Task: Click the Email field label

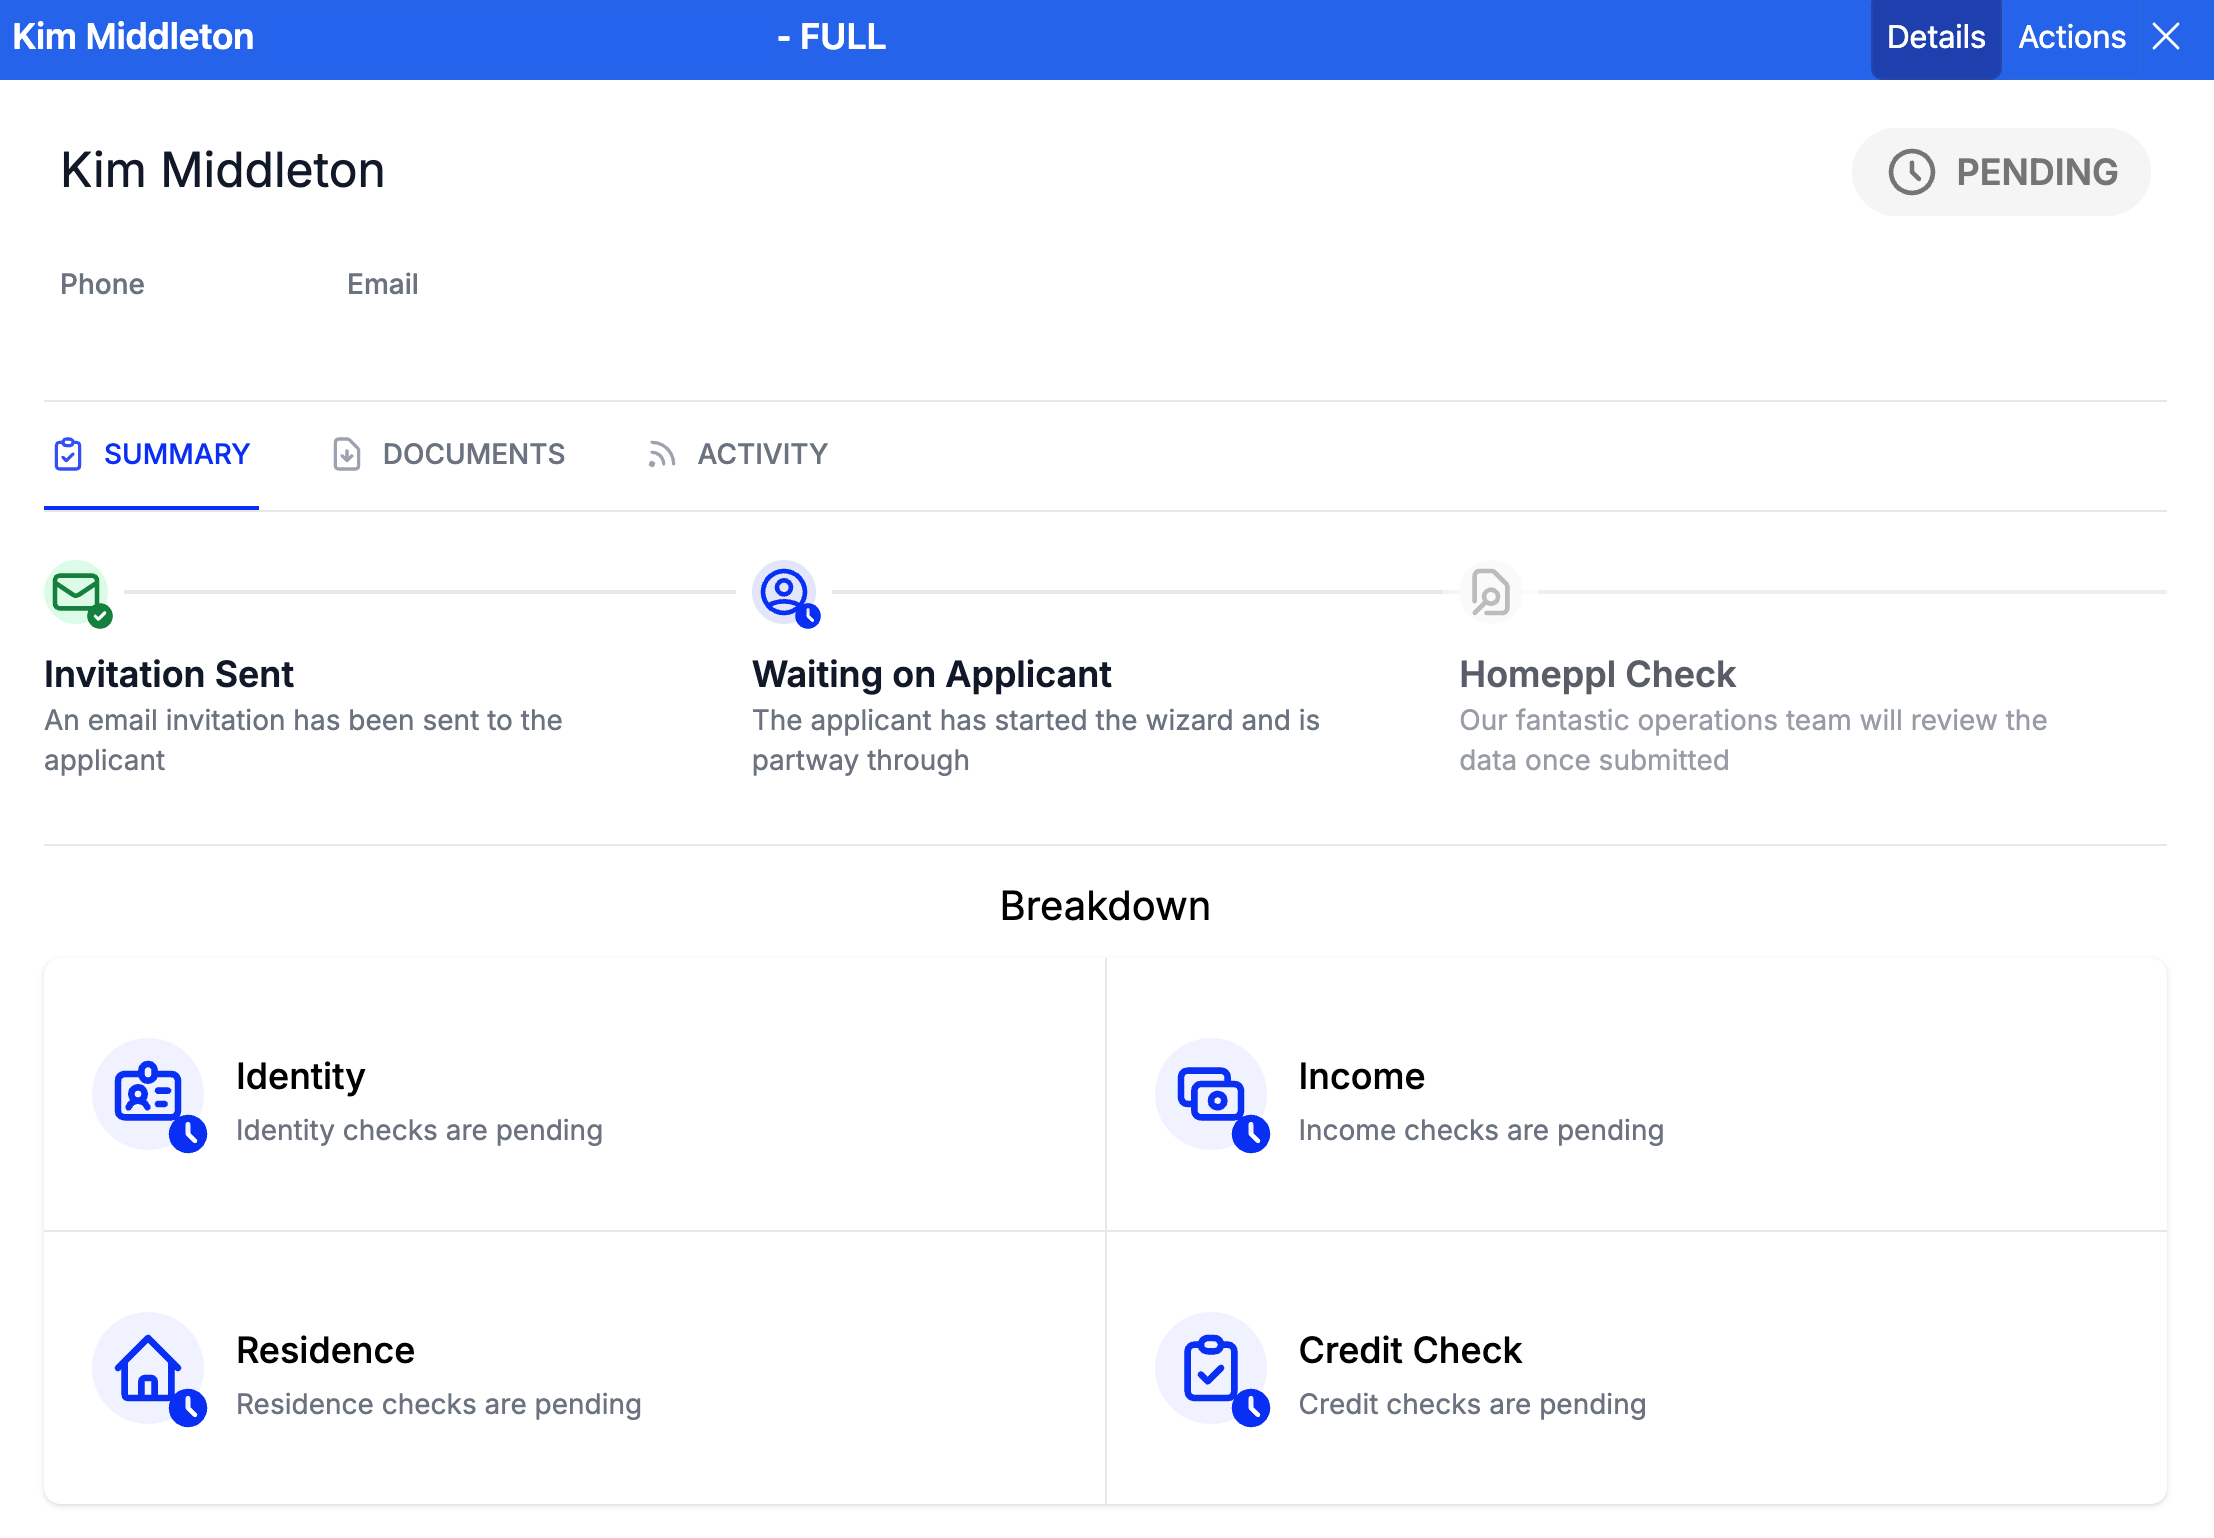Action: 382,284
